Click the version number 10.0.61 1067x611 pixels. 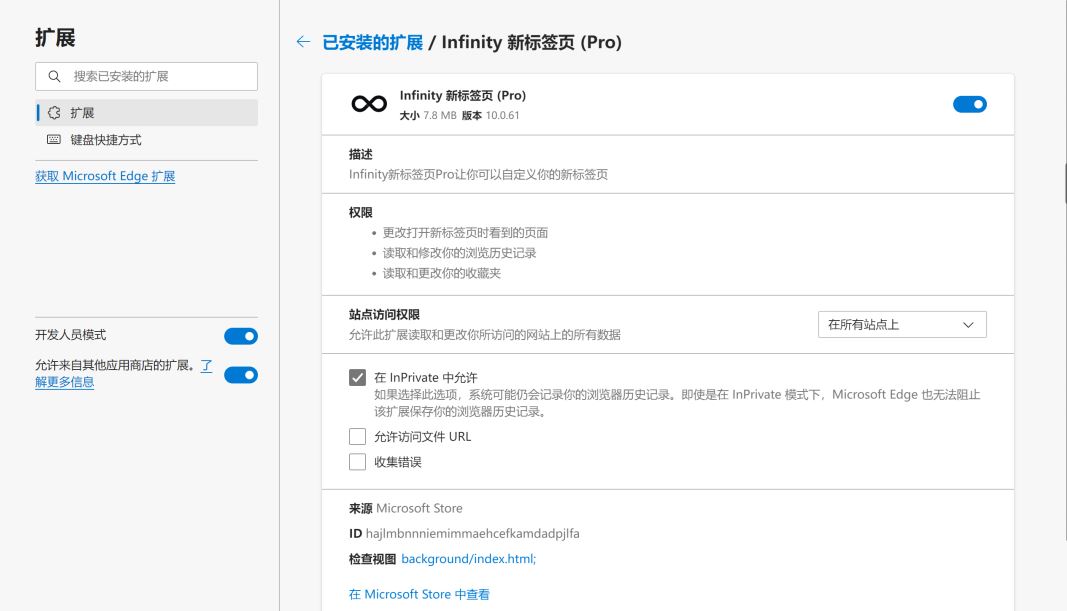click(x=502, y=116)
